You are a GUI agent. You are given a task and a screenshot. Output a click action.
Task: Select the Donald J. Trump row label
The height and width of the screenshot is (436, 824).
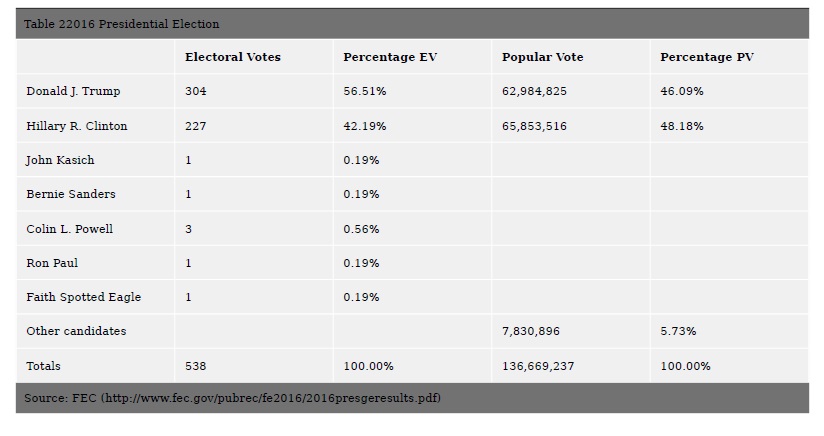point(73,91)
